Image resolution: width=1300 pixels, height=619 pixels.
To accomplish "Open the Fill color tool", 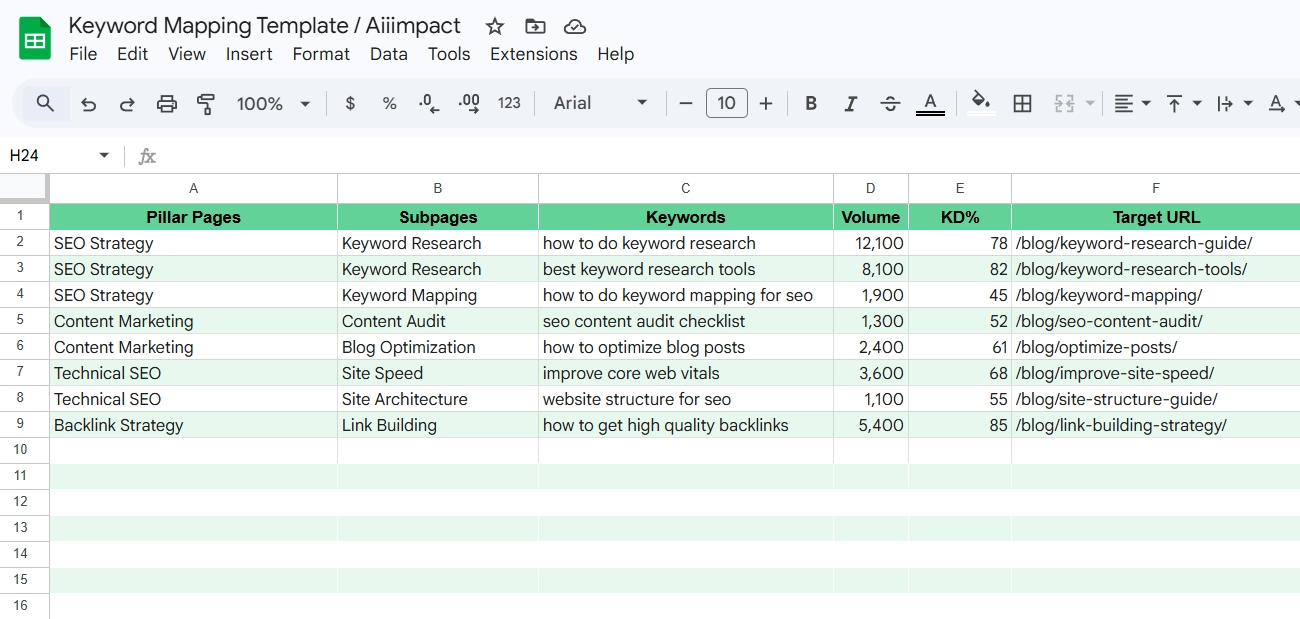I will [x=980, y=103].
